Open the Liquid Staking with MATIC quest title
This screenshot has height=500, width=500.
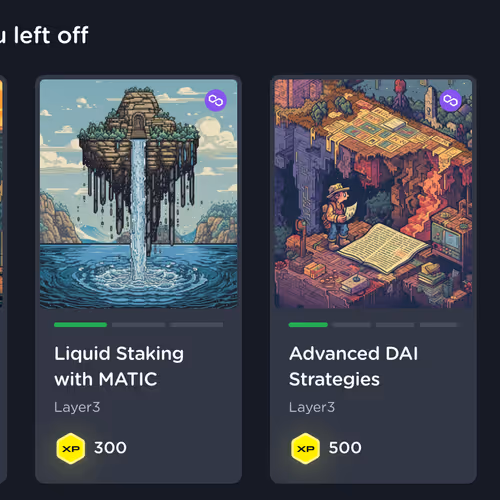pyautogui.click(x=119, y=366)
